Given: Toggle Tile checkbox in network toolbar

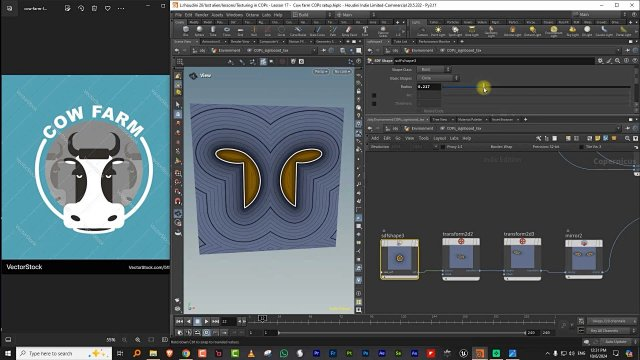Looking at the screenshot, I should click(x=582, y=147).
